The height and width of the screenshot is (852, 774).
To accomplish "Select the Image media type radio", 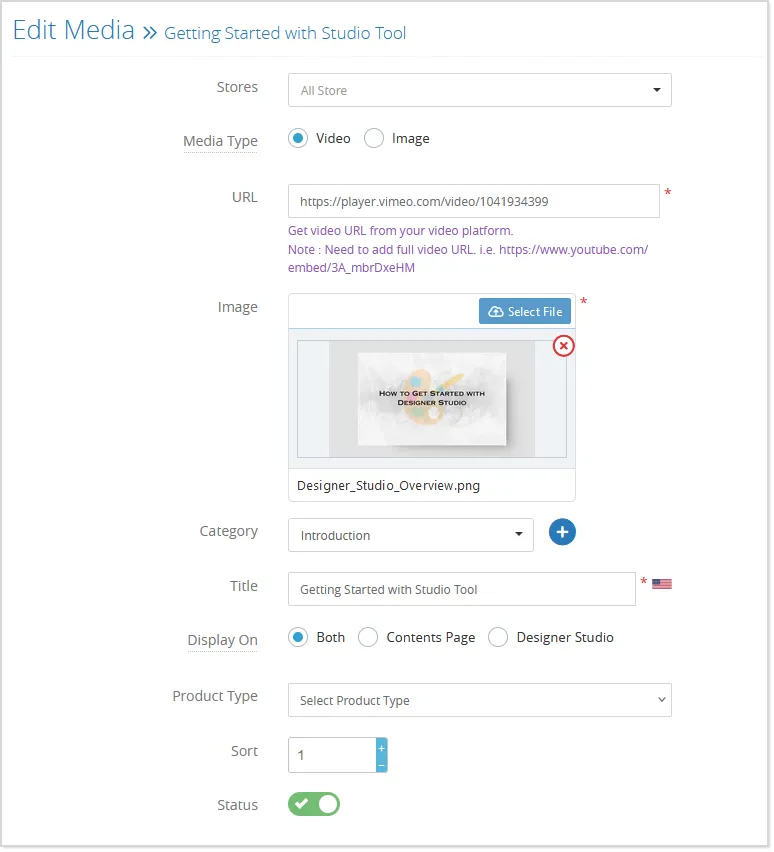I will point(374,139).
